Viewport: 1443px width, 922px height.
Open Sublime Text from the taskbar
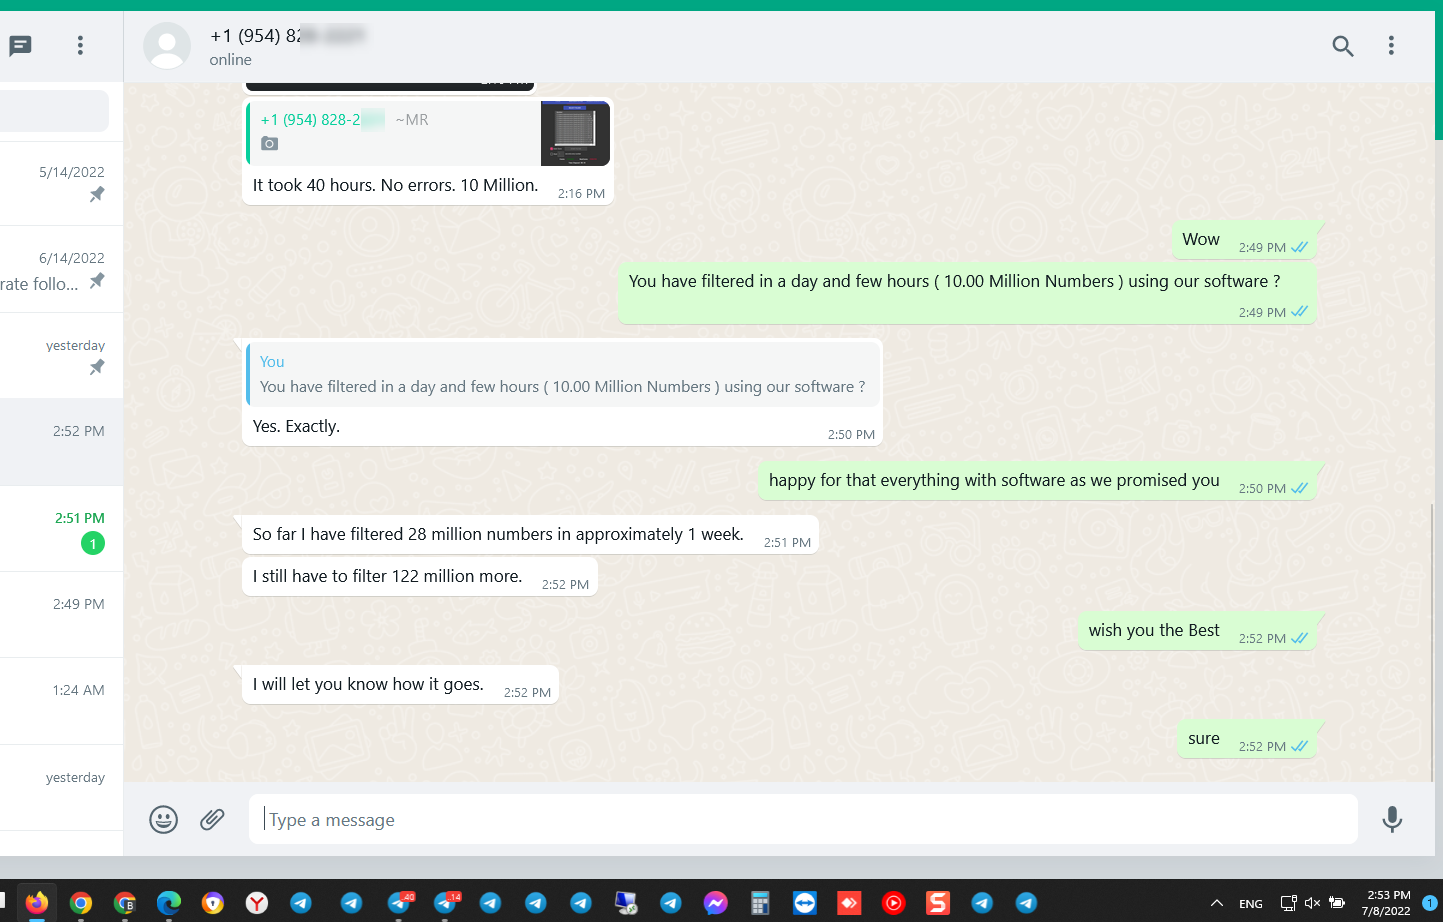pyautogui.click(x=937, y=903)
